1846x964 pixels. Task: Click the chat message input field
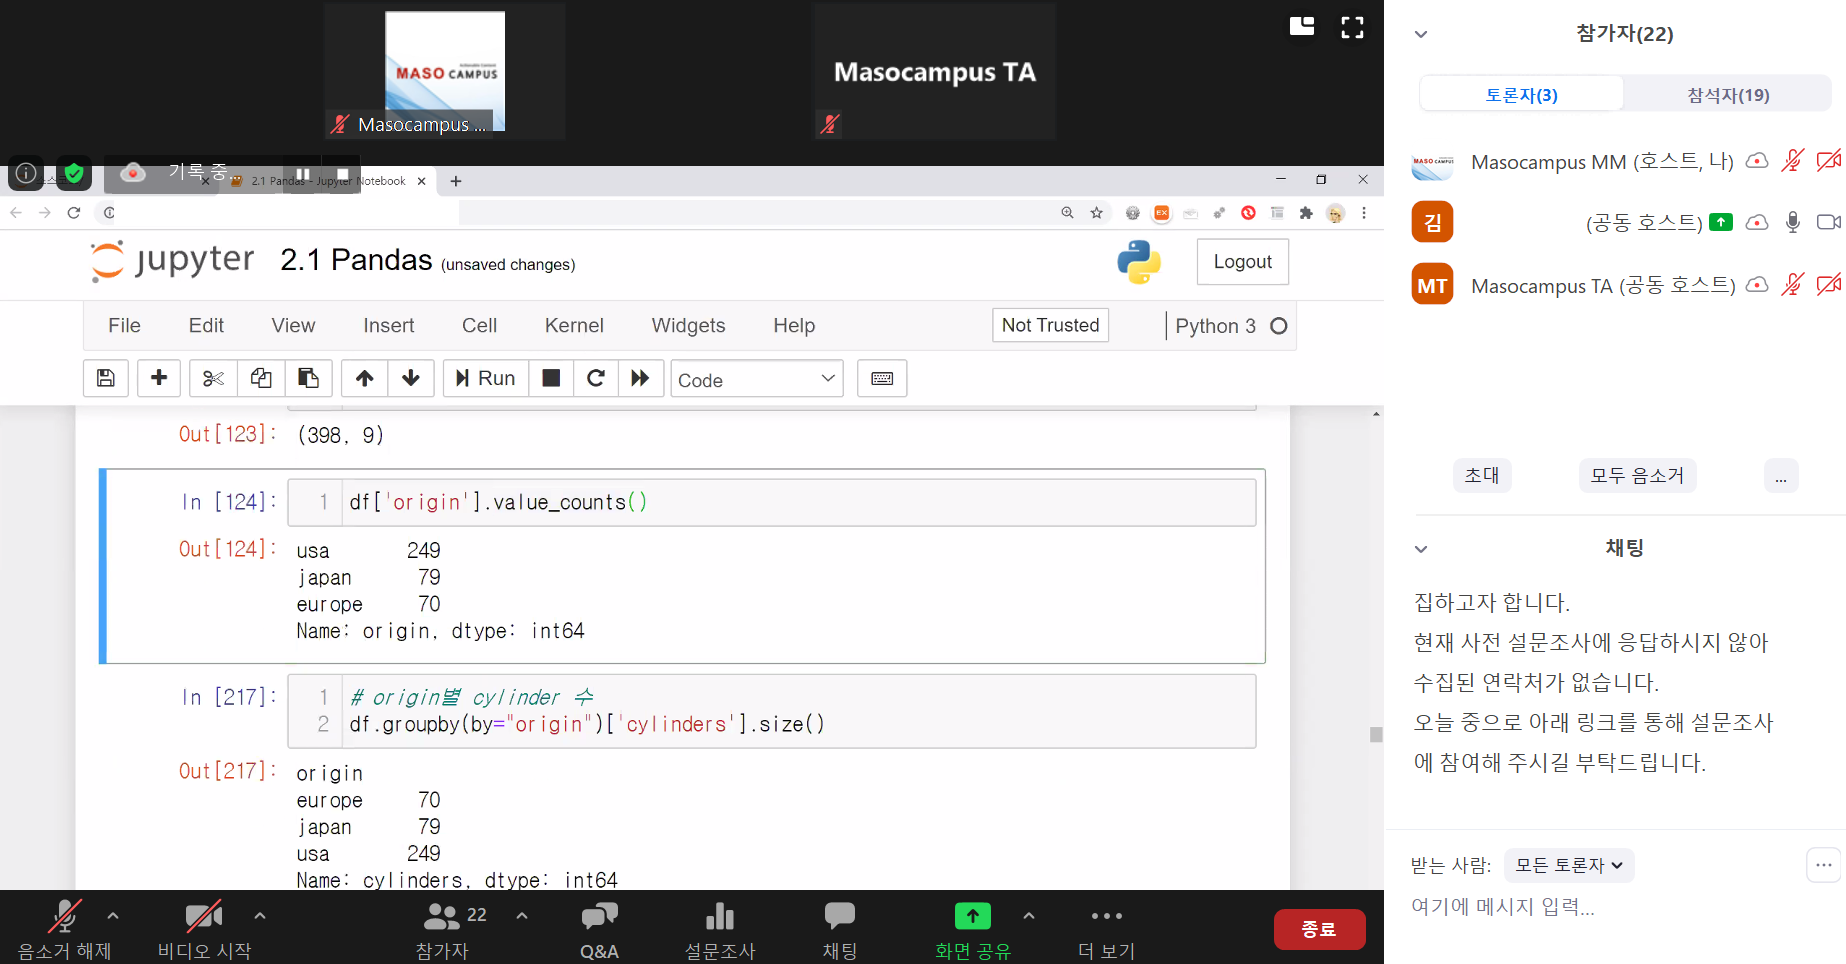tap(1600, 907)
